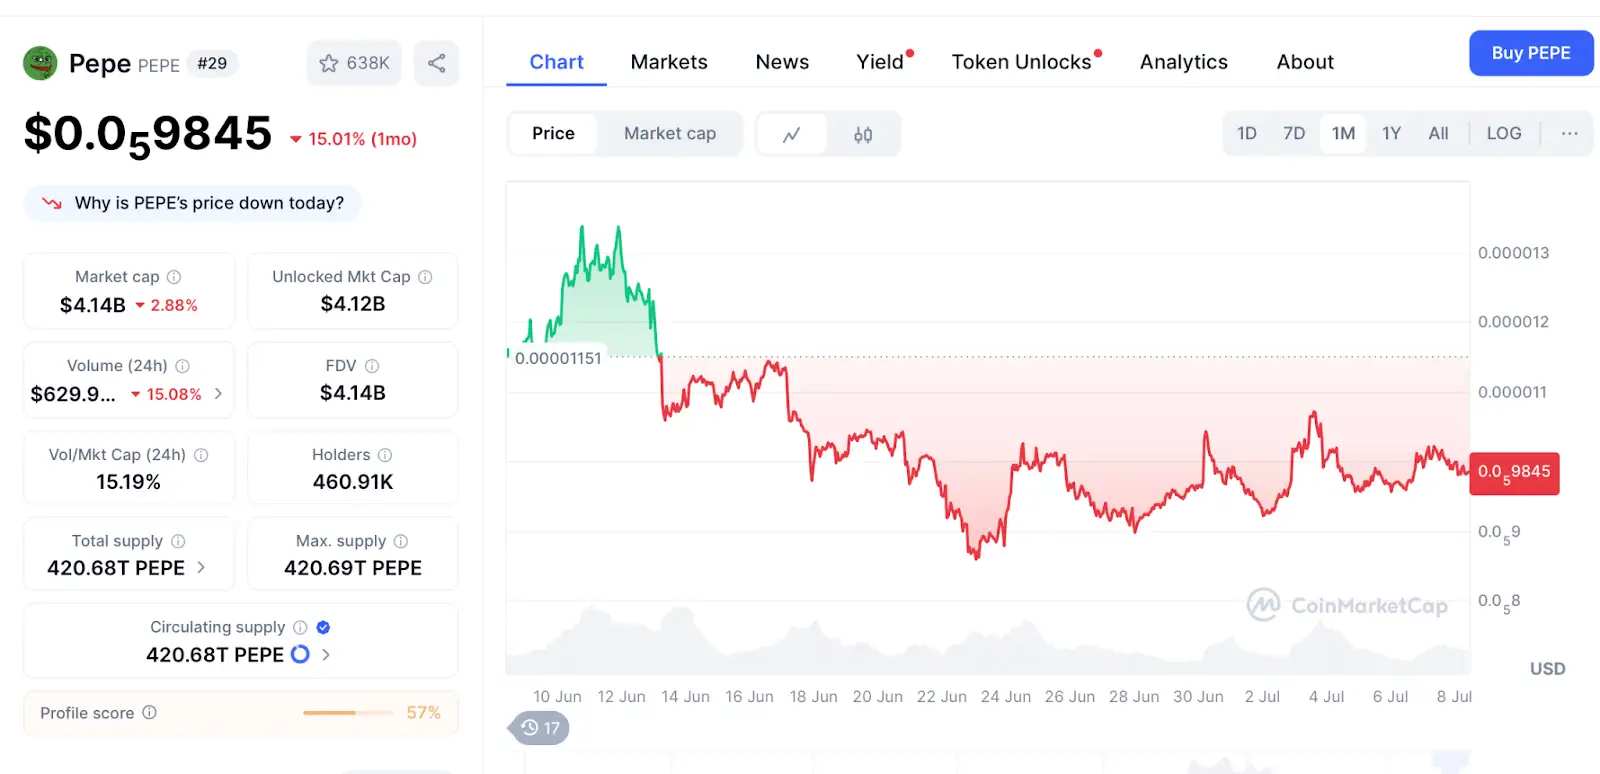
Task: Click the history events badge showing 17
Action: tap(540, 728)
